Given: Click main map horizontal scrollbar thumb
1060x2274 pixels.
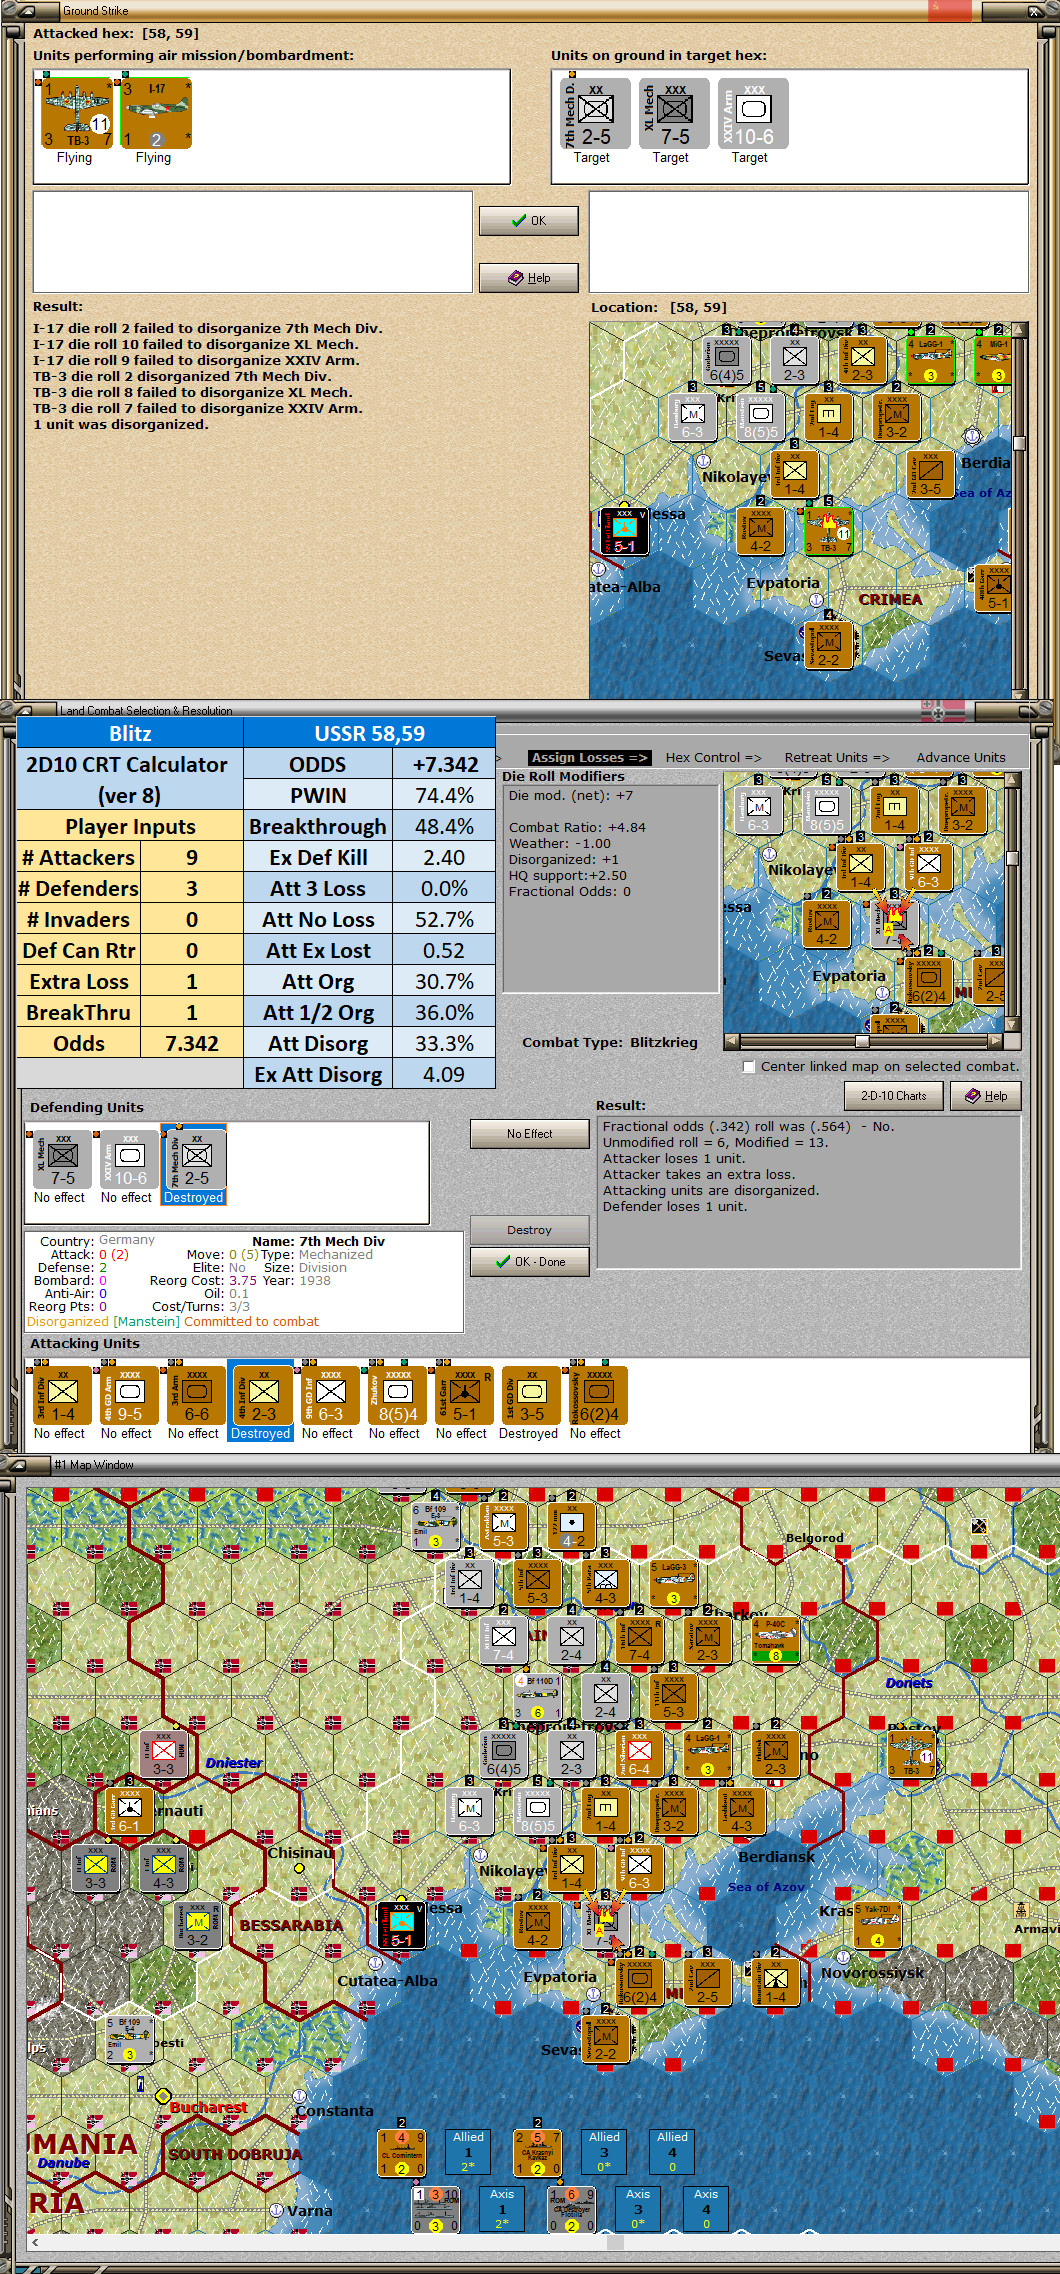Looking at the screenshot, I should [616, 2242].
